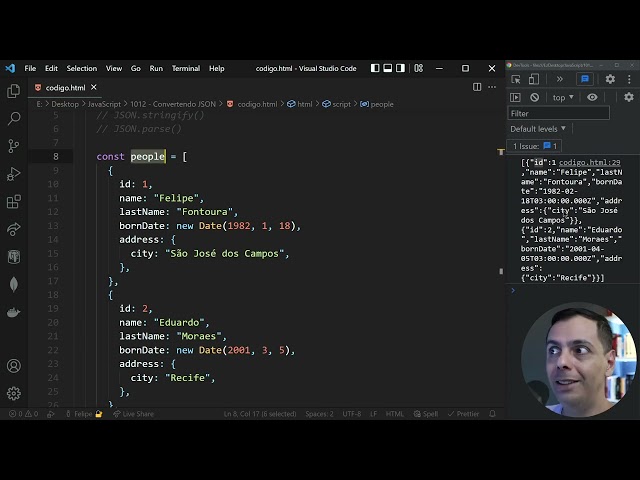Open the Run and Debug view
Viewport: 640px width, 480px height.
pyautogui.click(x=13, y=173)
